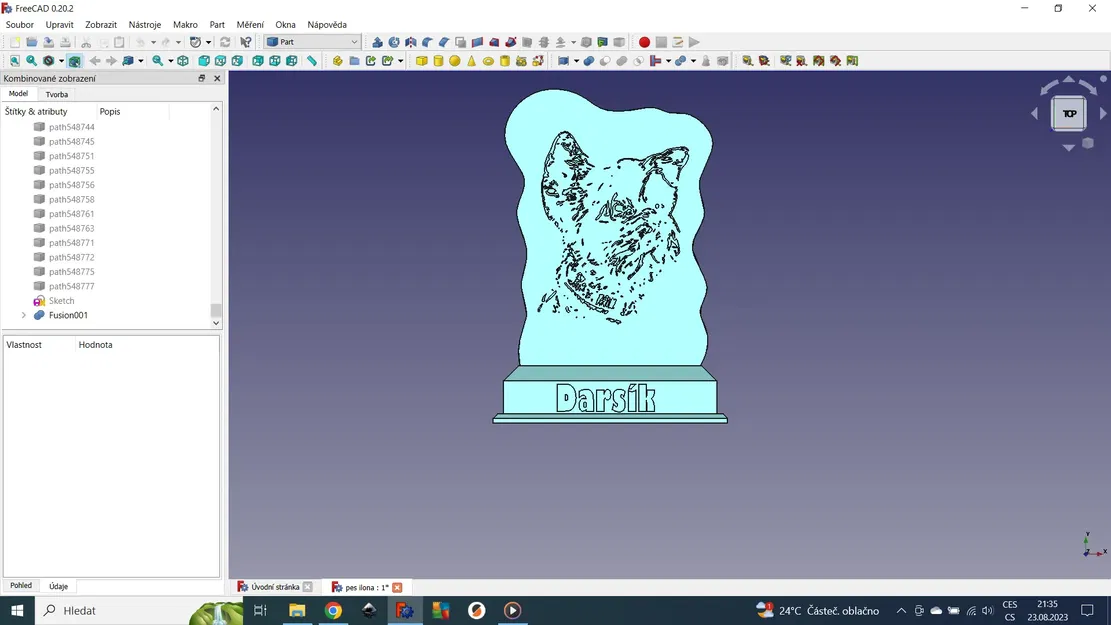Image resolution: width=1111 pixels, height=625 pixels.
Task: Open the link view dropdown arrow
Action: click(141, 61)
